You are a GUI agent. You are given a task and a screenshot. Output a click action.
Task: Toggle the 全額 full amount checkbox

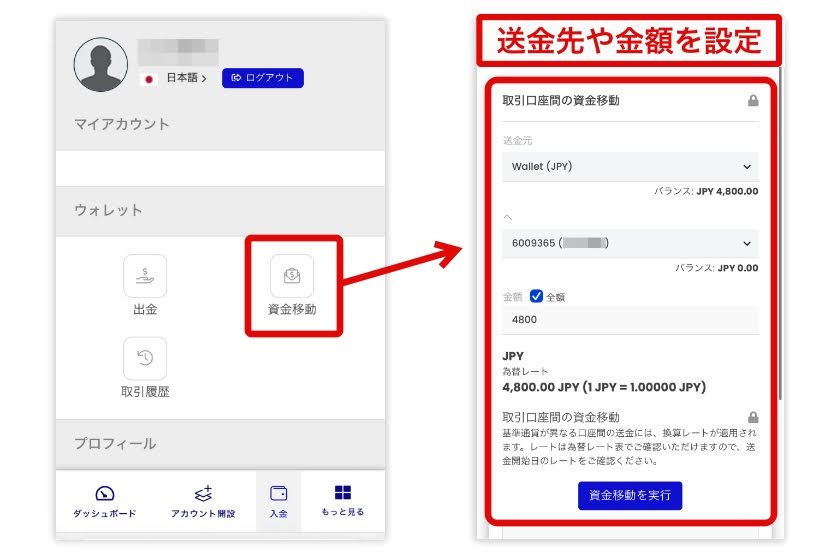click(536, 296)
